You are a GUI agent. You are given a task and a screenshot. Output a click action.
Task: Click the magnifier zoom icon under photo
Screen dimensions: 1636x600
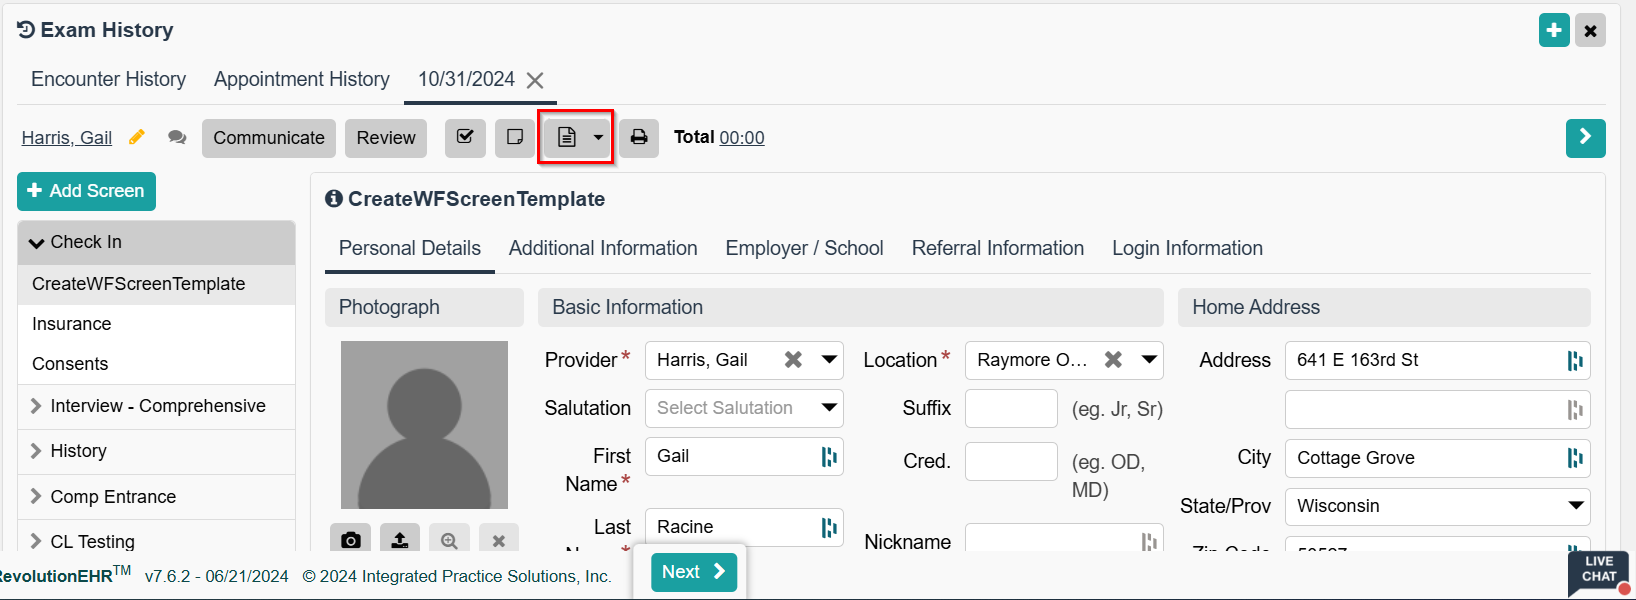[449, 540]
